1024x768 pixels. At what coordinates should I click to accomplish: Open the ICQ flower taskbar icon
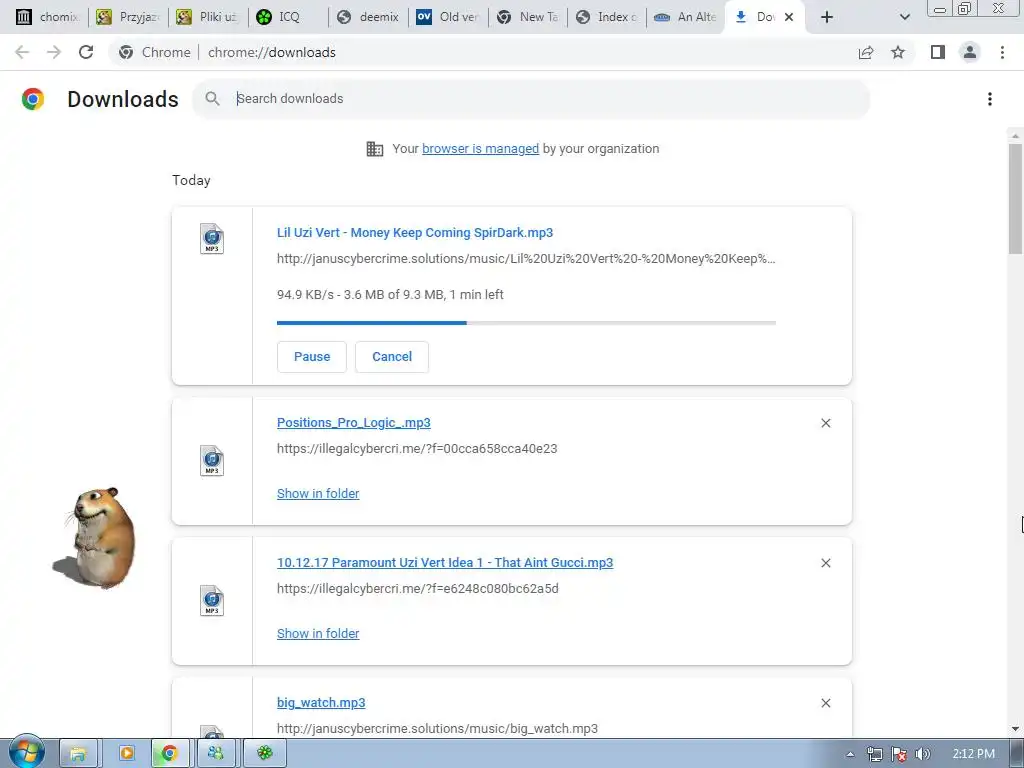264,753
